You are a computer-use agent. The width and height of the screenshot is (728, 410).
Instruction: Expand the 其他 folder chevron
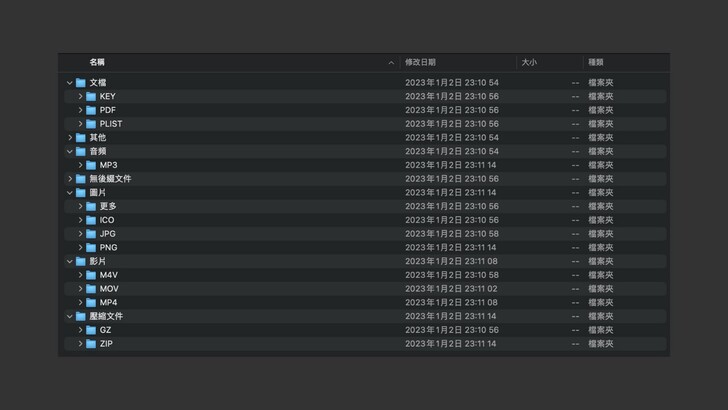70,137
